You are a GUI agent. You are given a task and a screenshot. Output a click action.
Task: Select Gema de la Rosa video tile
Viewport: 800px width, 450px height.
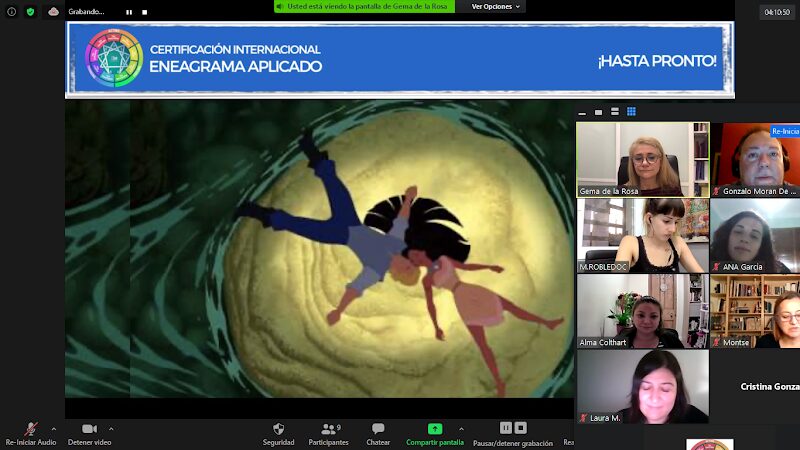643,159
